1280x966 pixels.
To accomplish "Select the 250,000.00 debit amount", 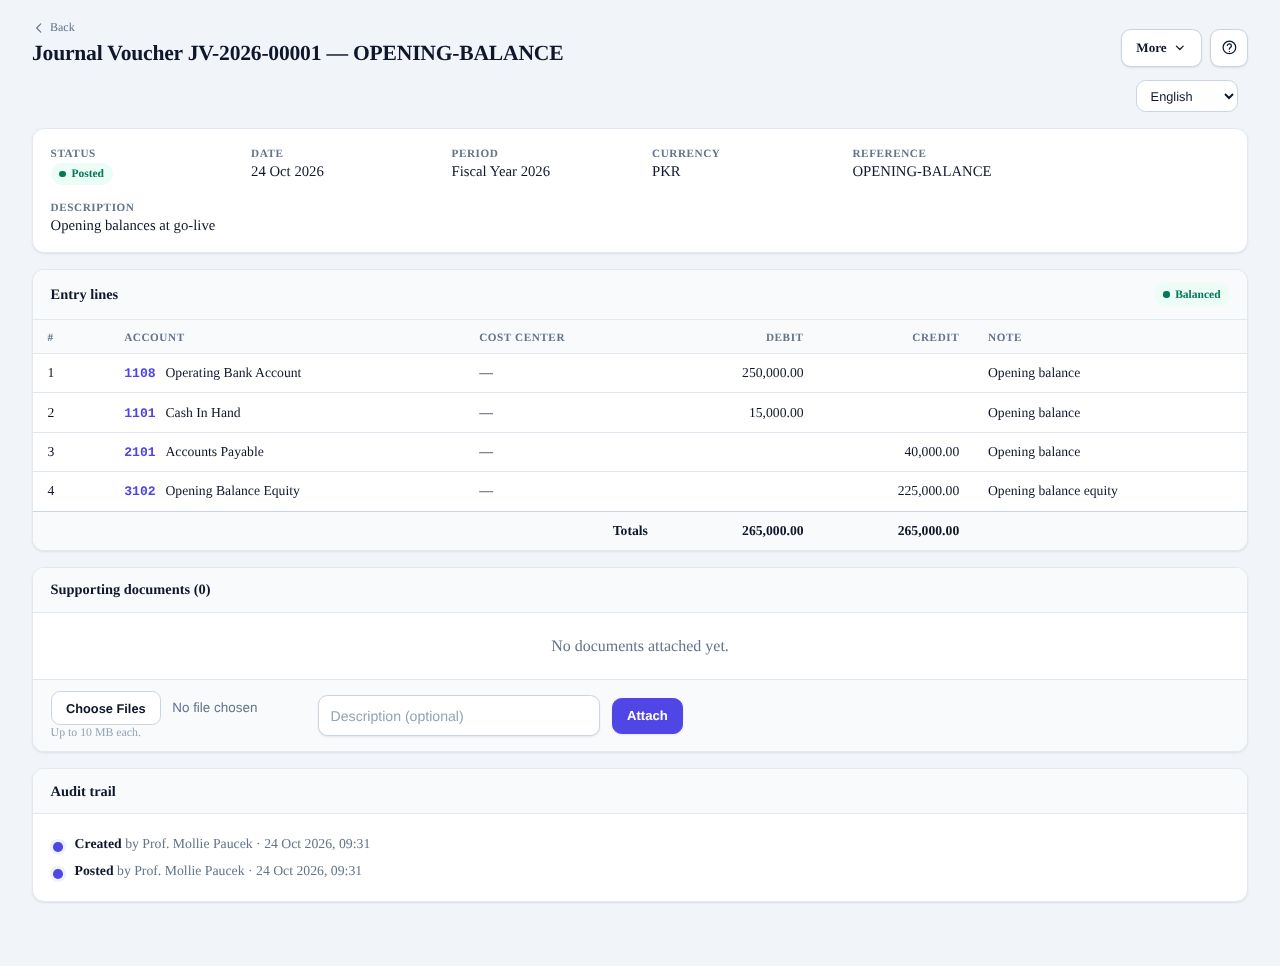I will (x=772, y=373).
